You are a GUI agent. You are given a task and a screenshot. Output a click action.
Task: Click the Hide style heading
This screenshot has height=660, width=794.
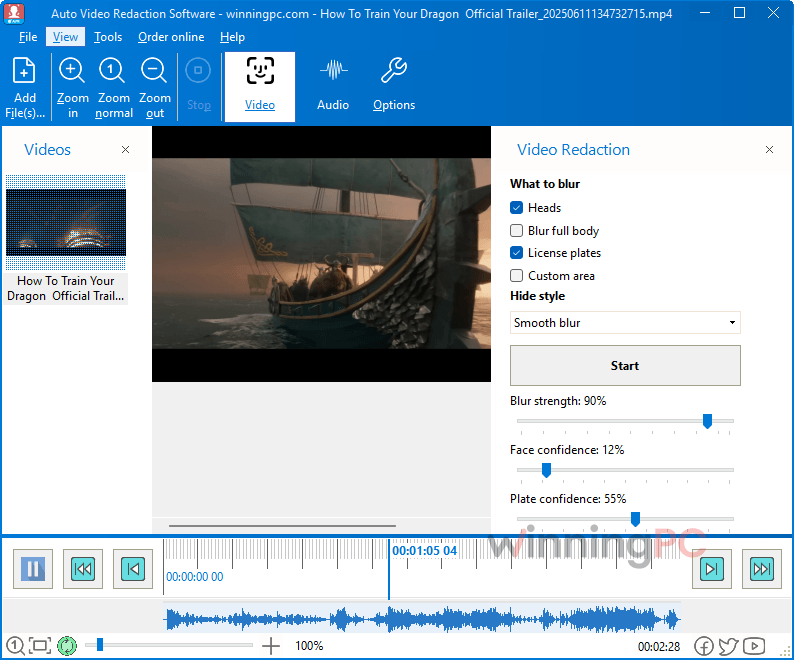537,296
